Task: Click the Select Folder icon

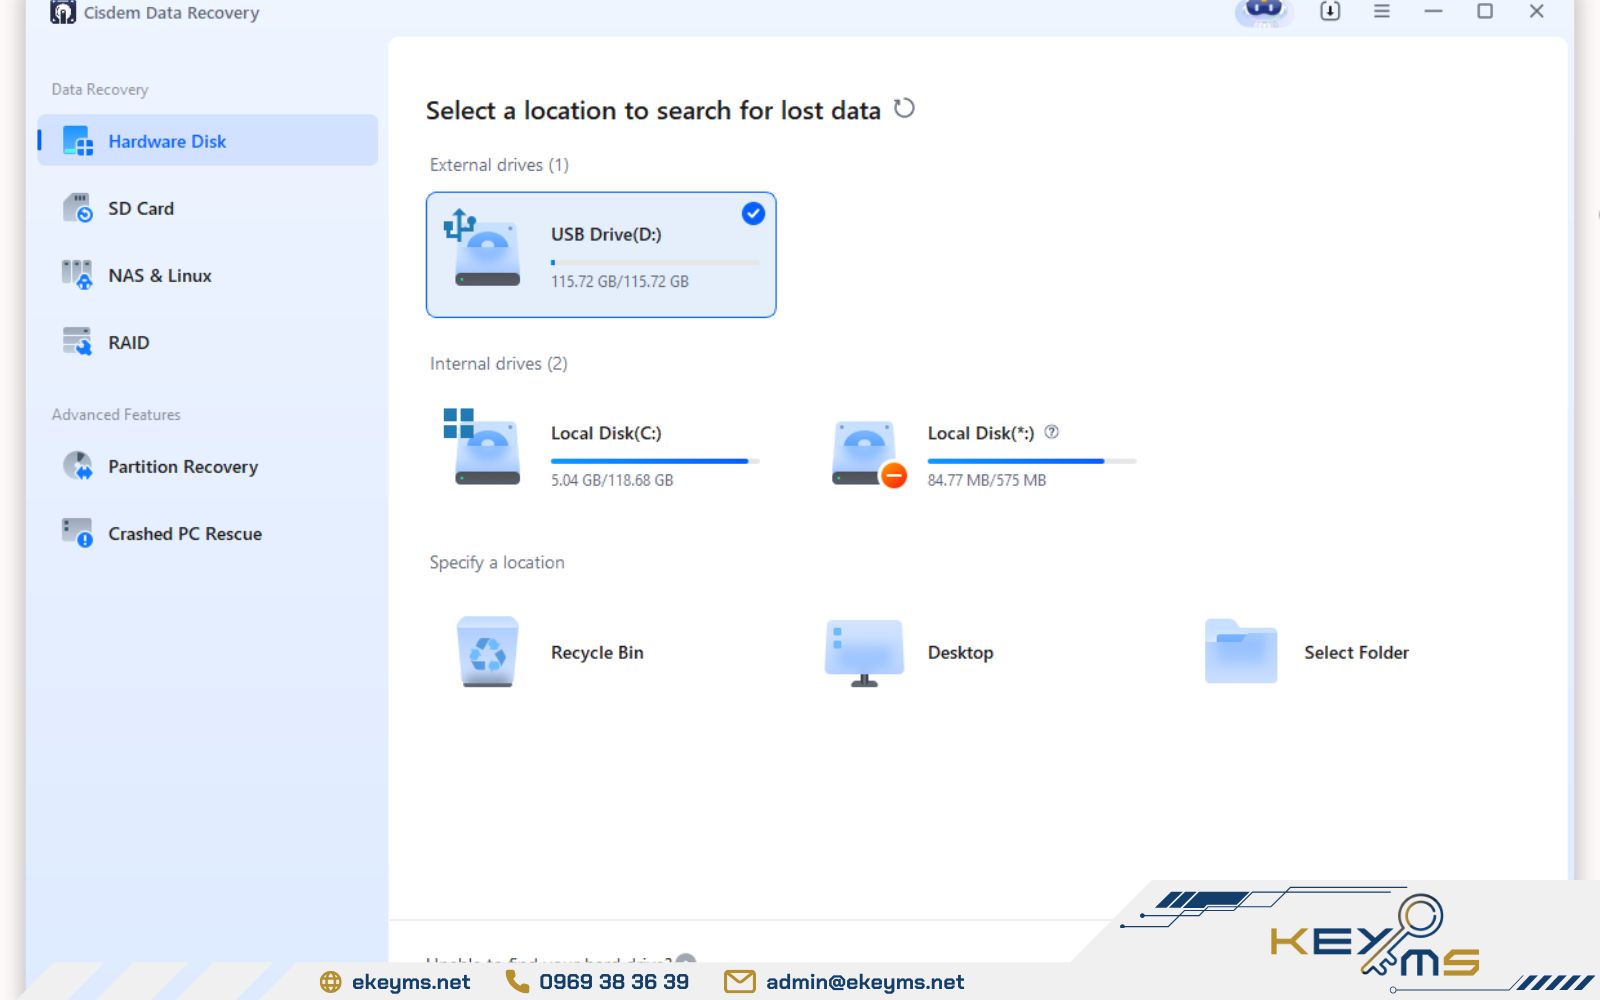Action: tap(1241, 652)
